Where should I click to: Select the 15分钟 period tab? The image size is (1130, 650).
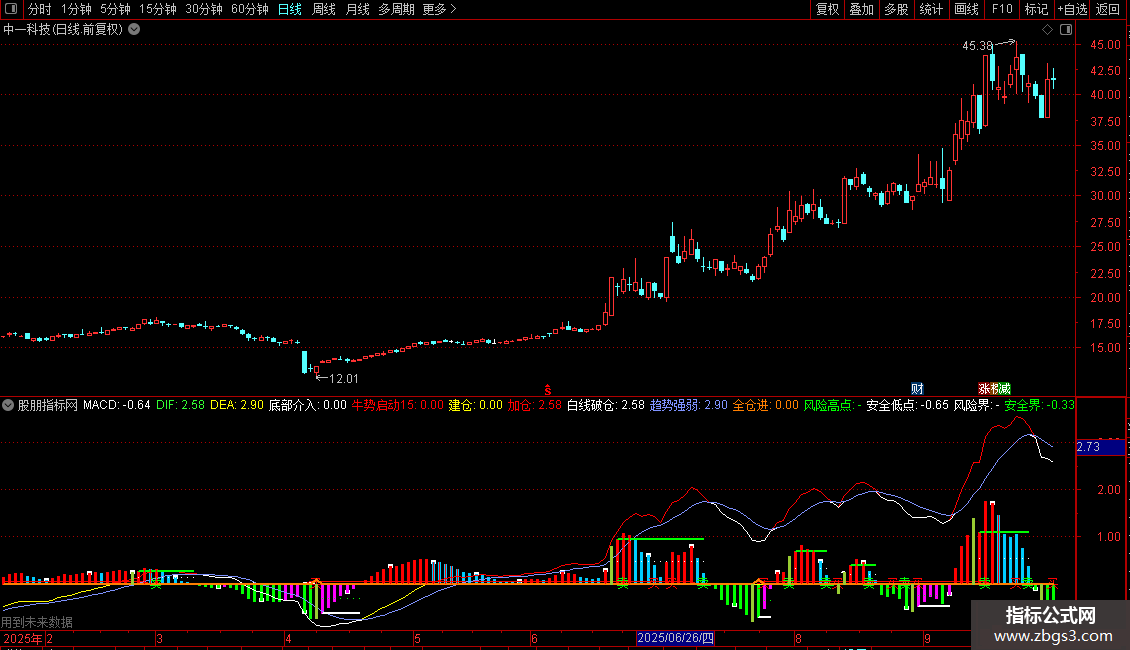(158, 9)
